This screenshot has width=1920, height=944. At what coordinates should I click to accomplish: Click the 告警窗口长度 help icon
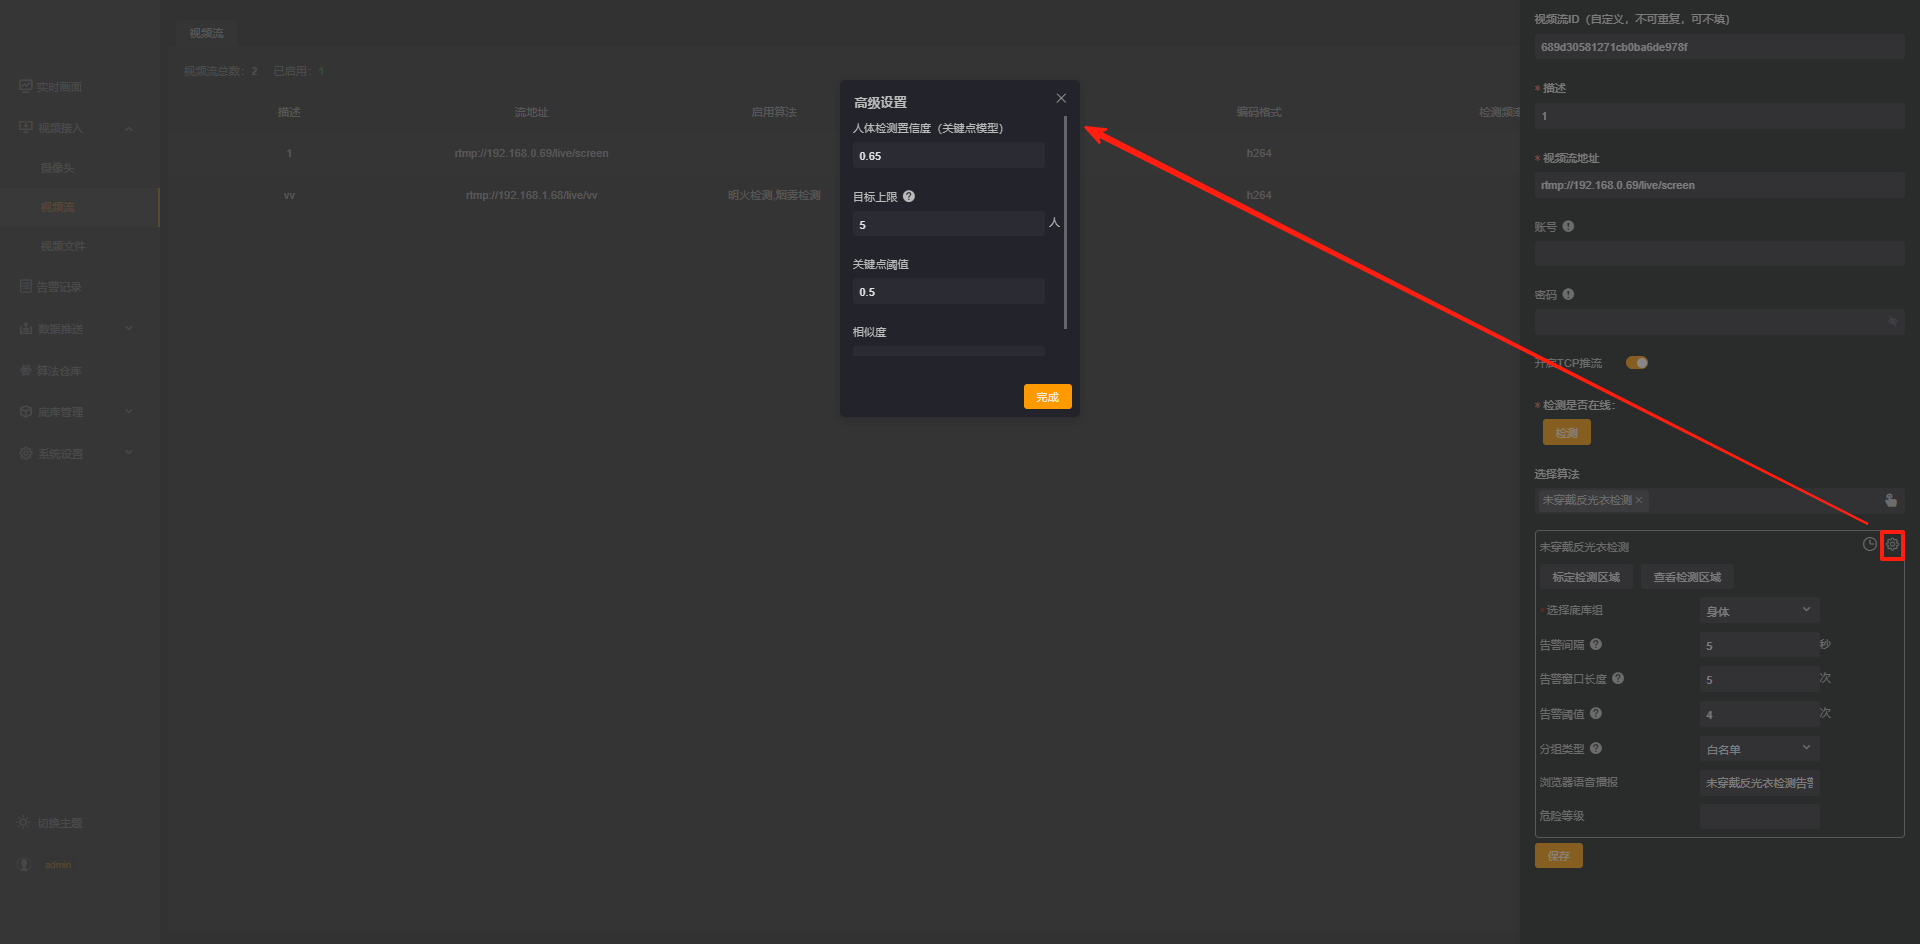[x=1618, y=678]
